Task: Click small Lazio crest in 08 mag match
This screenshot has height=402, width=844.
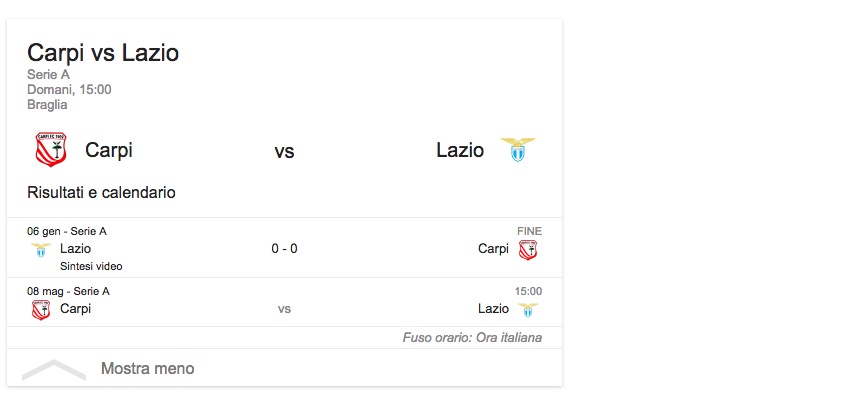Action: [528, 309]
